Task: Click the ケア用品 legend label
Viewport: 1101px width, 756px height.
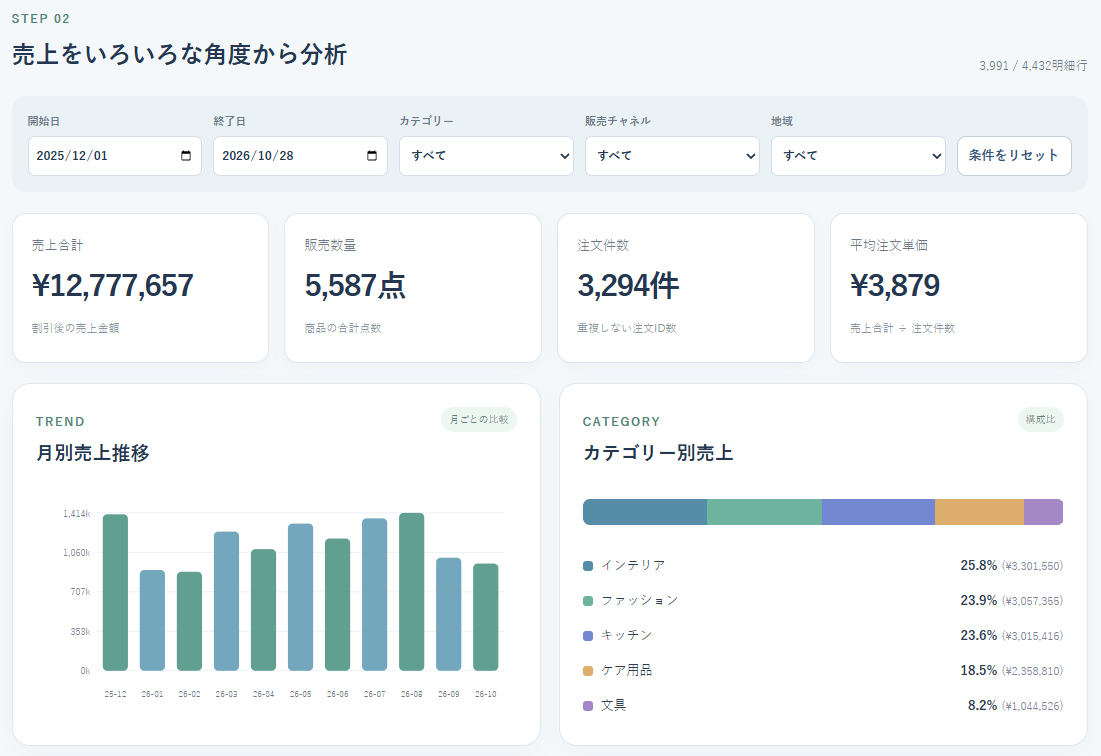Action: point(627,670)
